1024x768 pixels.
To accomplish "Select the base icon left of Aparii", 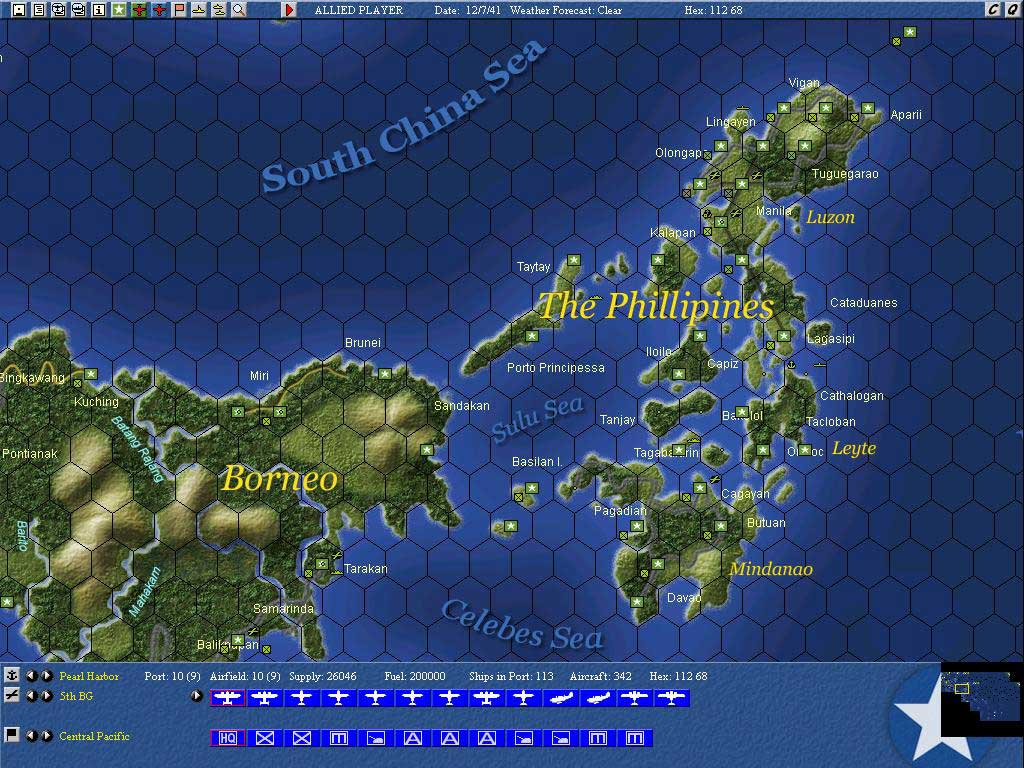I will (x=867, y=108).
